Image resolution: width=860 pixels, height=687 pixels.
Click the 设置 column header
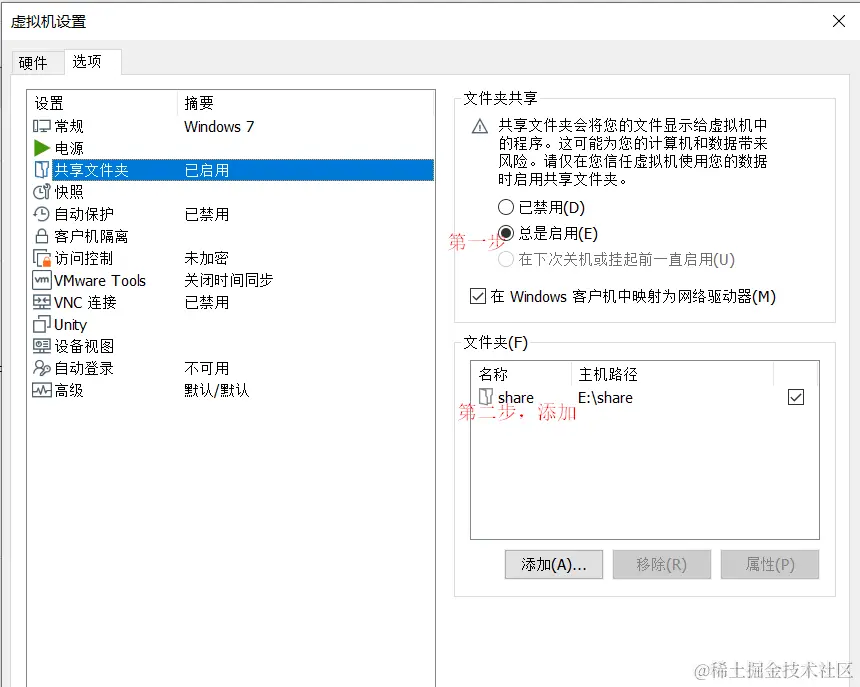[49, 103]
